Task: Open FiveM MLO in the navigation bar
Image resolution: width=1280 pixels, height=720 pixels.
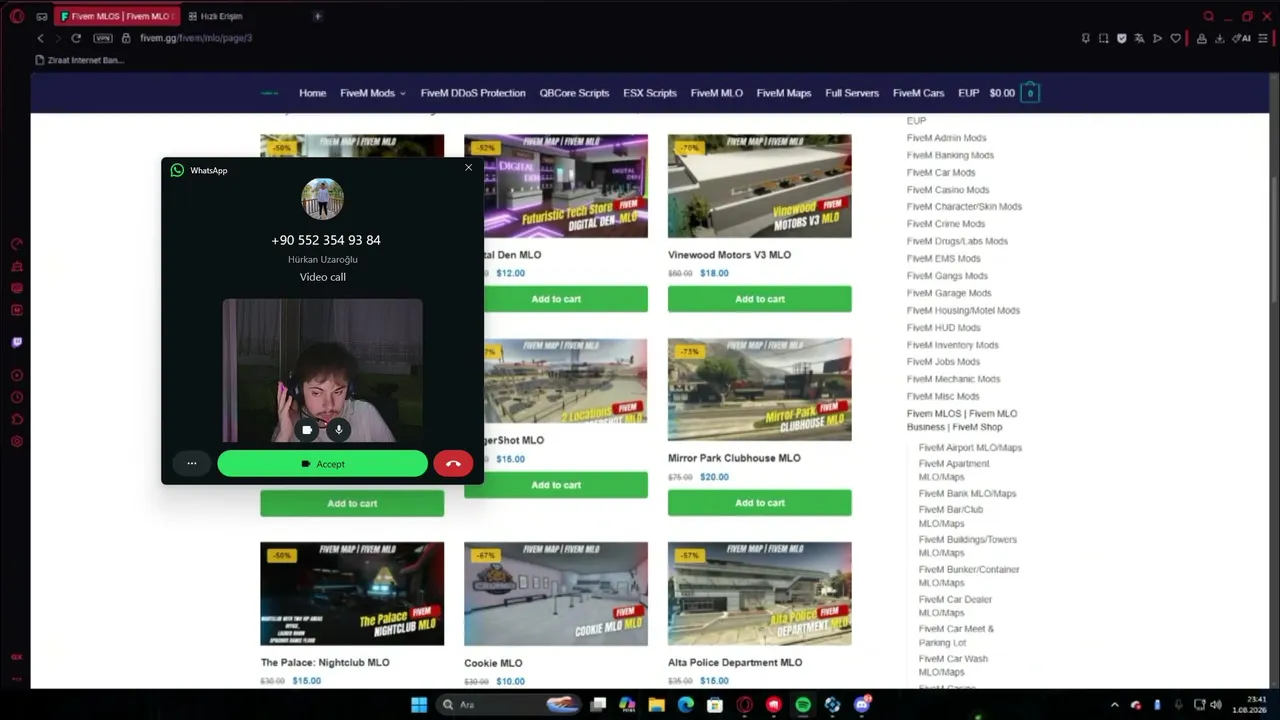Action: [716, 93]
